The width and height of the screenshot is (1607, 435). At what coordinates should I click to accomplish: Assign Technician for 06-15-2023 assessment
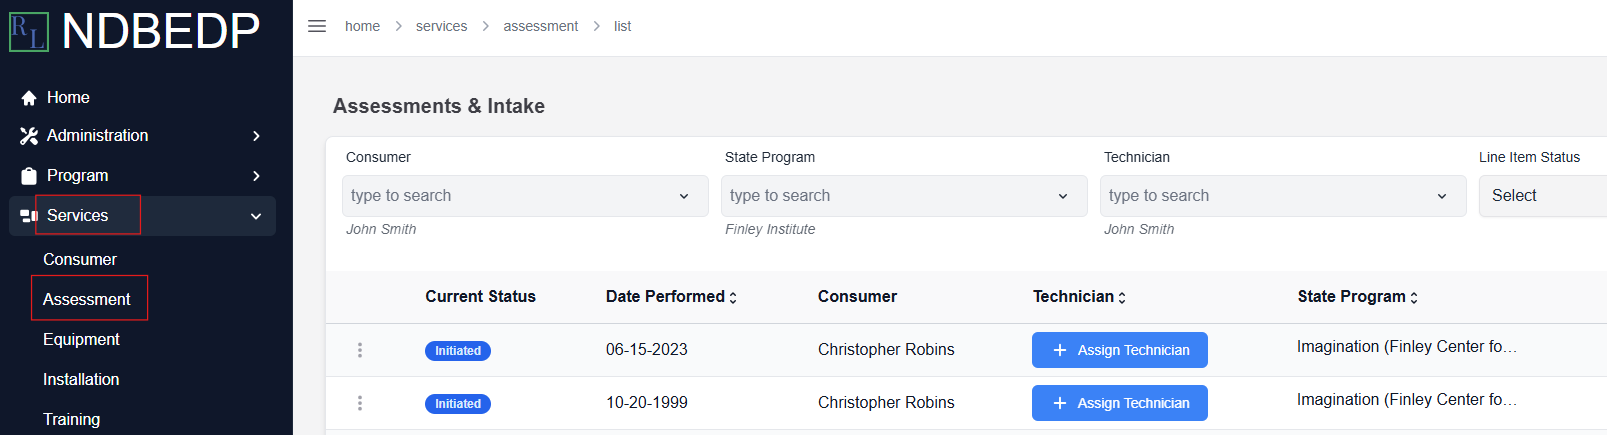[x=1120, y=350]
